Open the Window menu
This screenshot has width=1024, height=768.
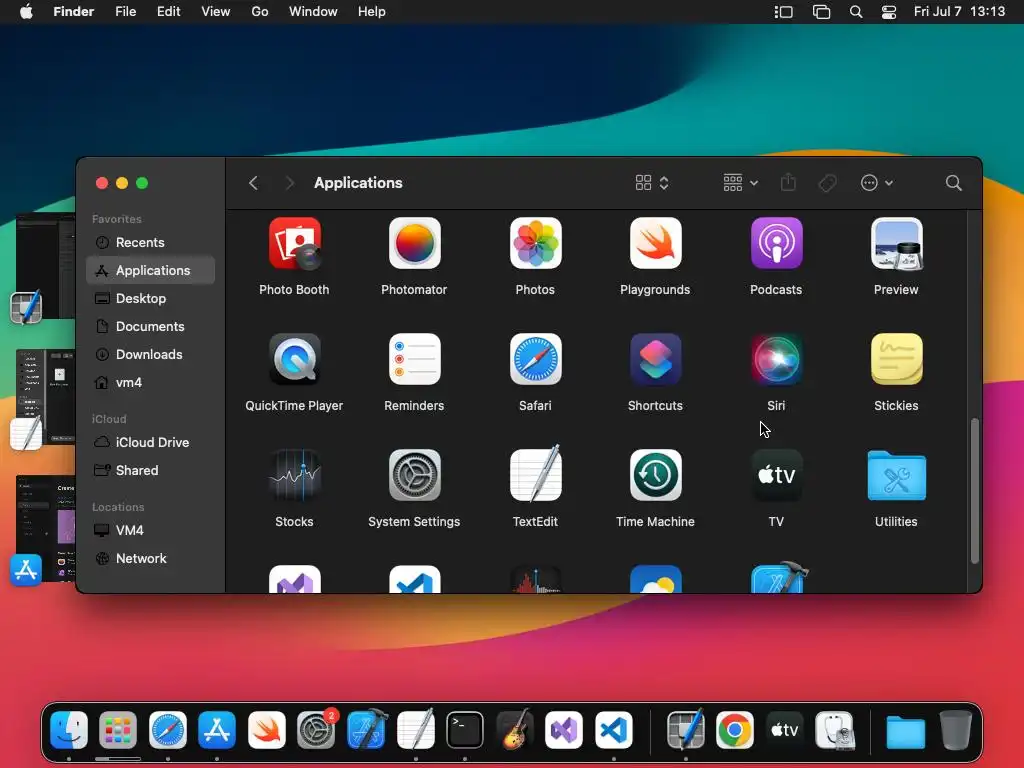click(x=313, y=12)
